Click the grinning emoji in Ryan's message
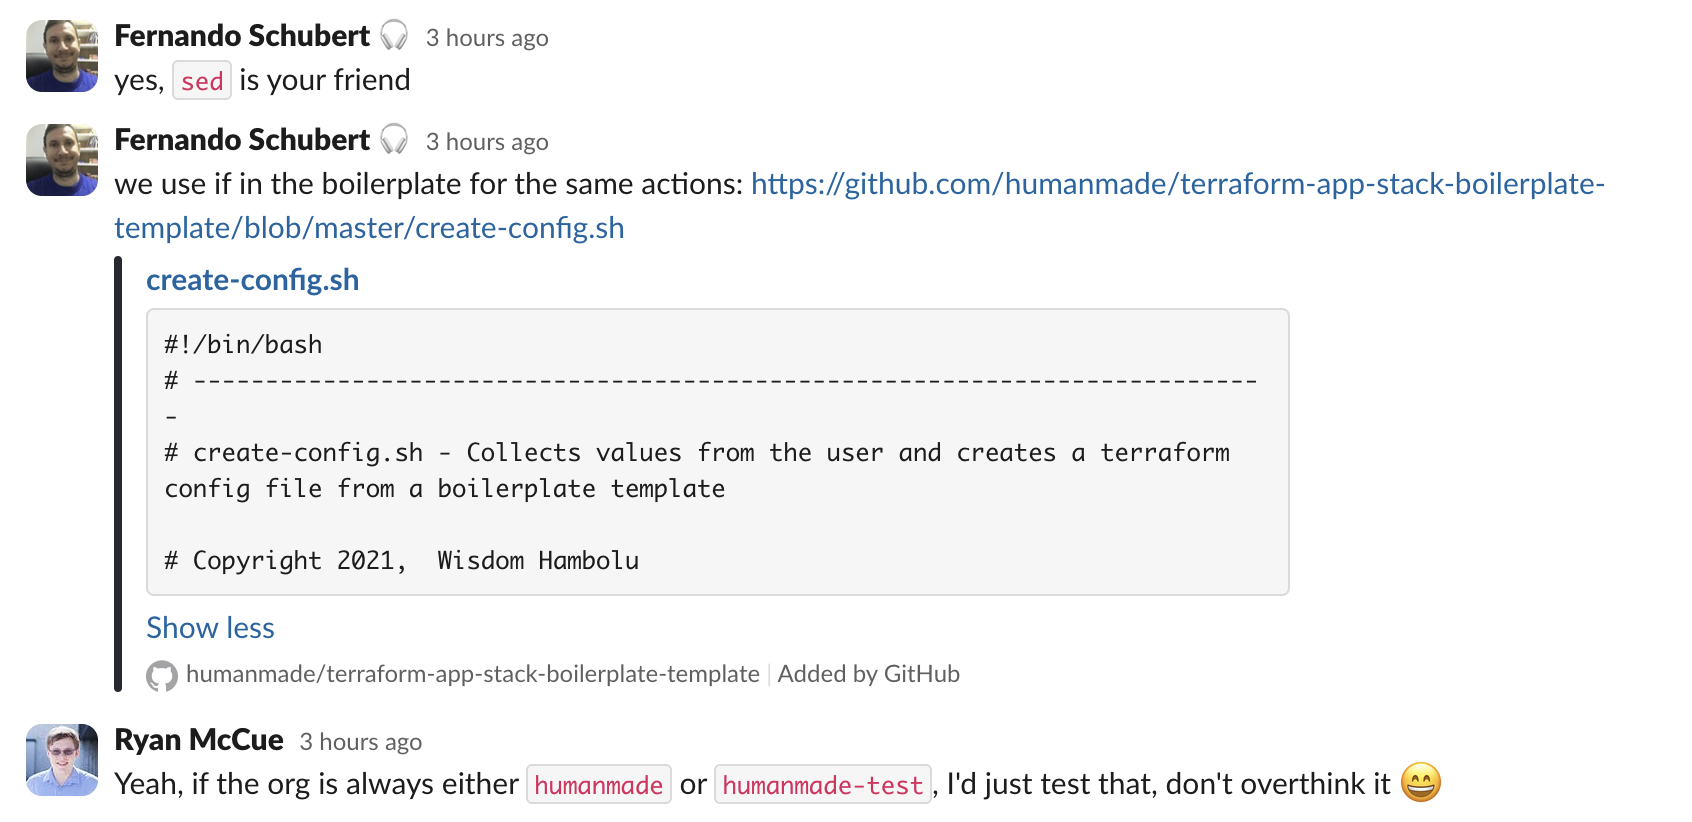 [1420, 783]
